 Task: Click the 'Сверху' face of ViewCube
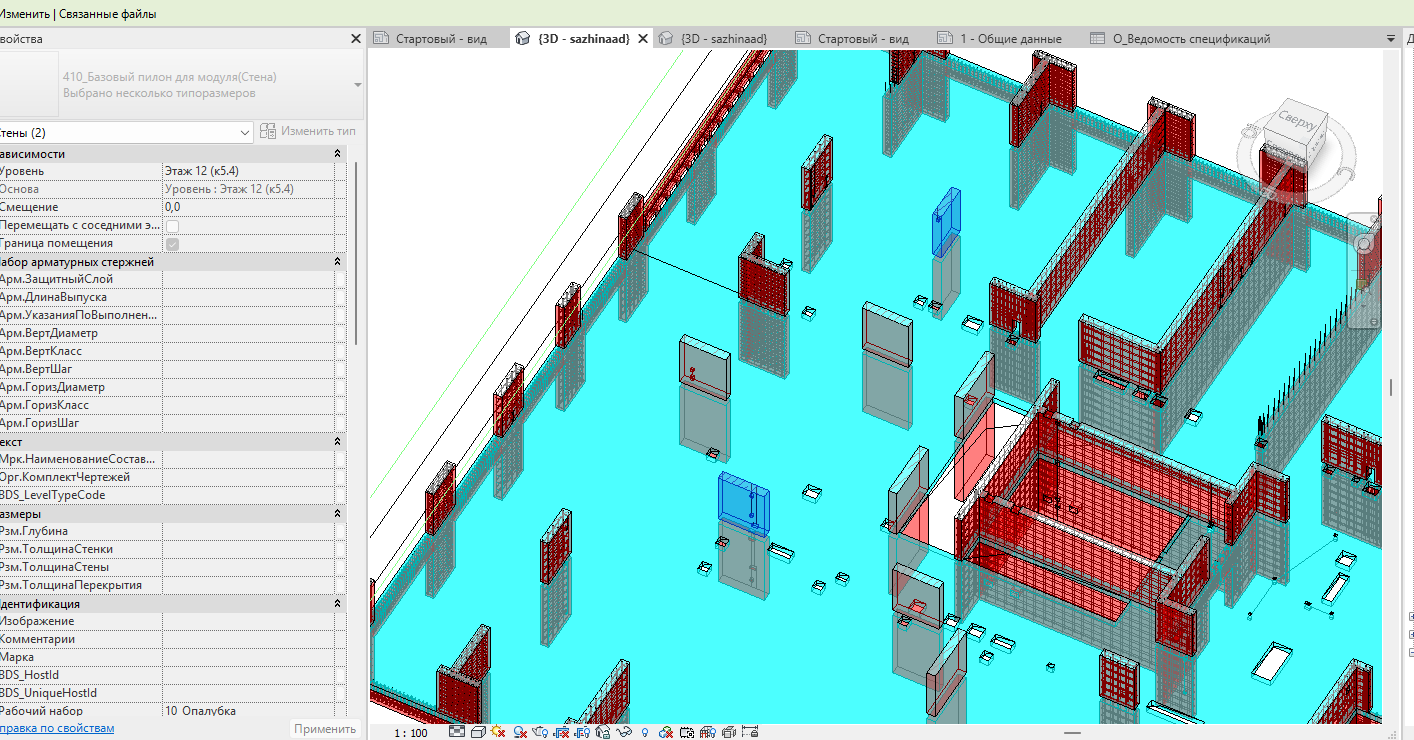[x=1299, y=118]
